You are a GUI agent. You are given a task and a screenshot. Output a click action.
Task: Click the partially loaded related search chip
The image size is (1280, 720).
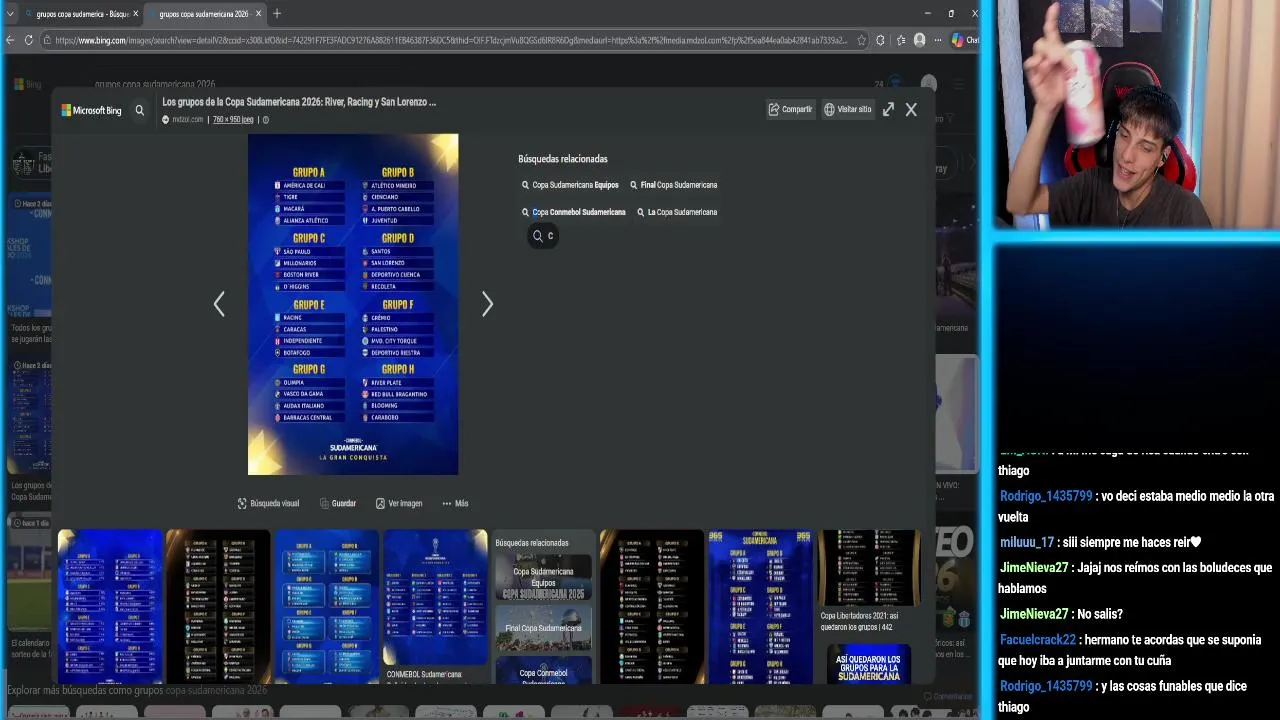(543, 236)
